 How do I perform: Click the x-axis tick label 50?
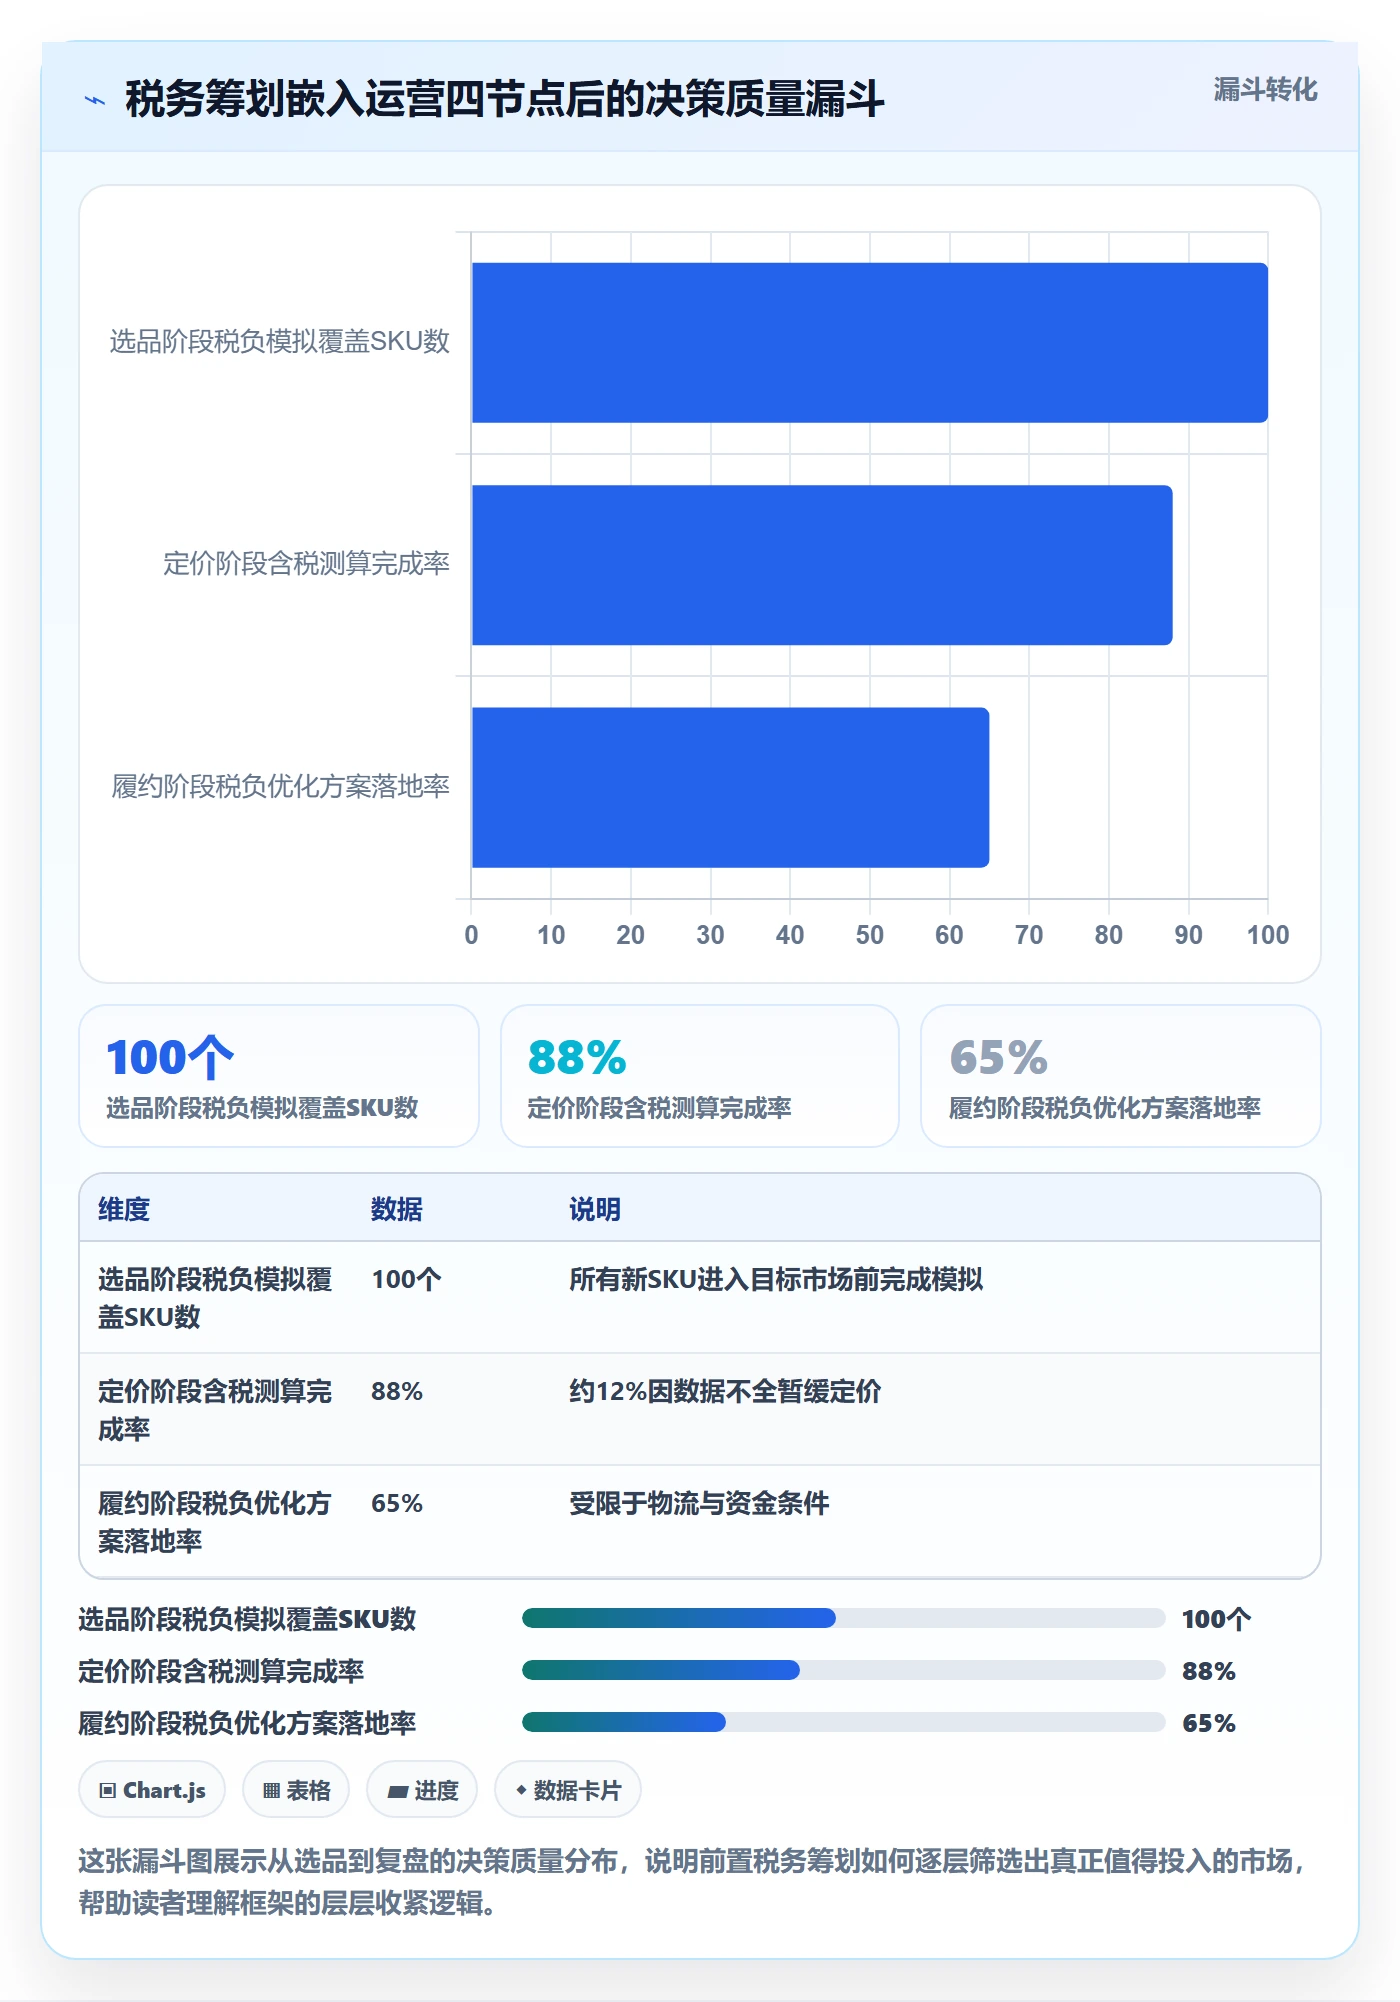pyautogui.click(x=870, y=935)
